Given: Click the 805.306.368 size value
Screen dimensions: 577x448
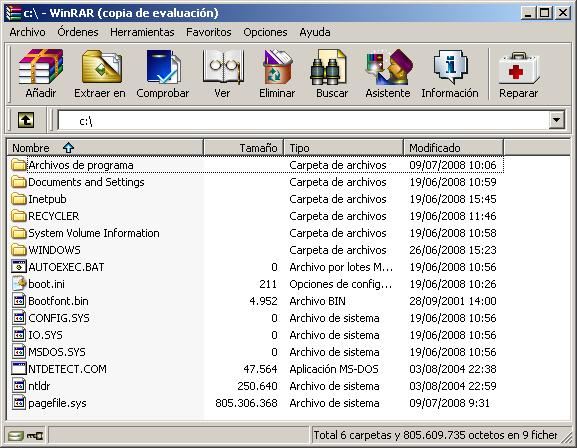Looking at the screenshot, I should 246,403.
